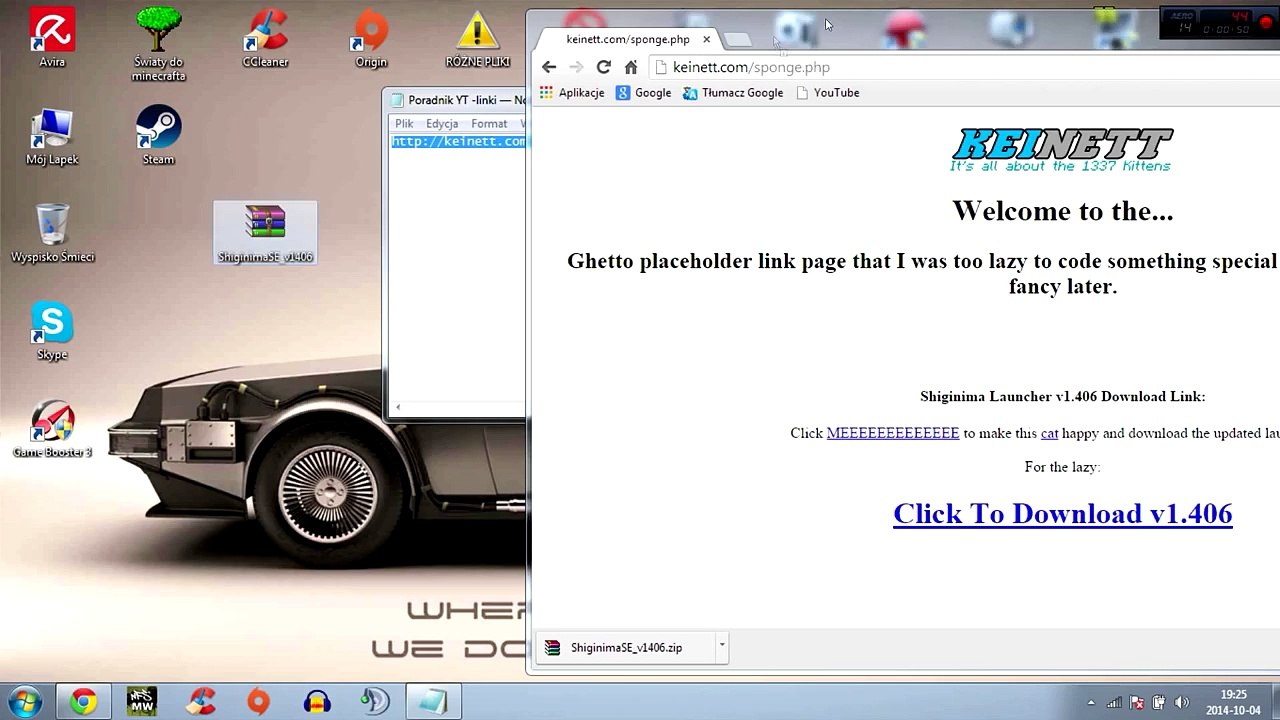
Task: Expand the ShiginimaSE_v1406.zip download options arrow
Action: pyautogui.click(x=721, y=647)
